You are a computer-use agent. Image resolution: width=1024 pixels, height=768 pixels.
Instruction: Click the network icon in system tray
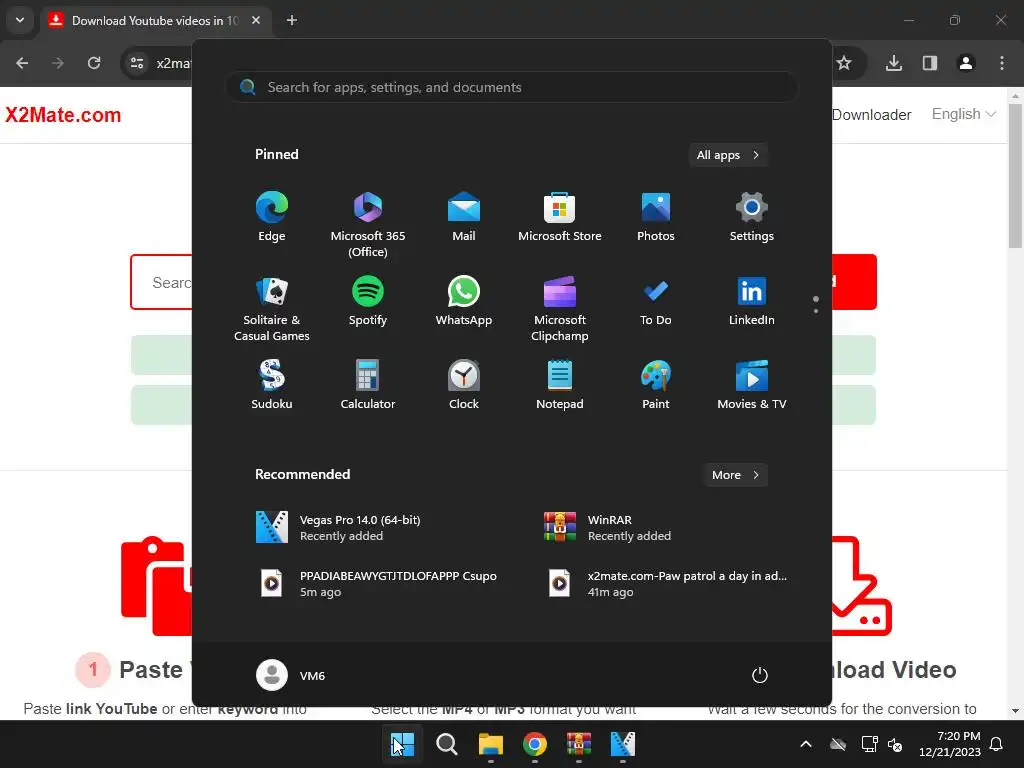coord(869,744)
